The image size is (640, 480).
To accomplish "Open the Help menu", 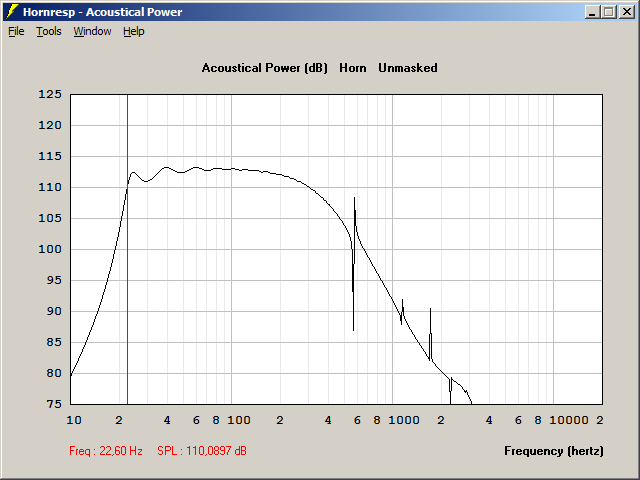I will click(x=134, y=31).
